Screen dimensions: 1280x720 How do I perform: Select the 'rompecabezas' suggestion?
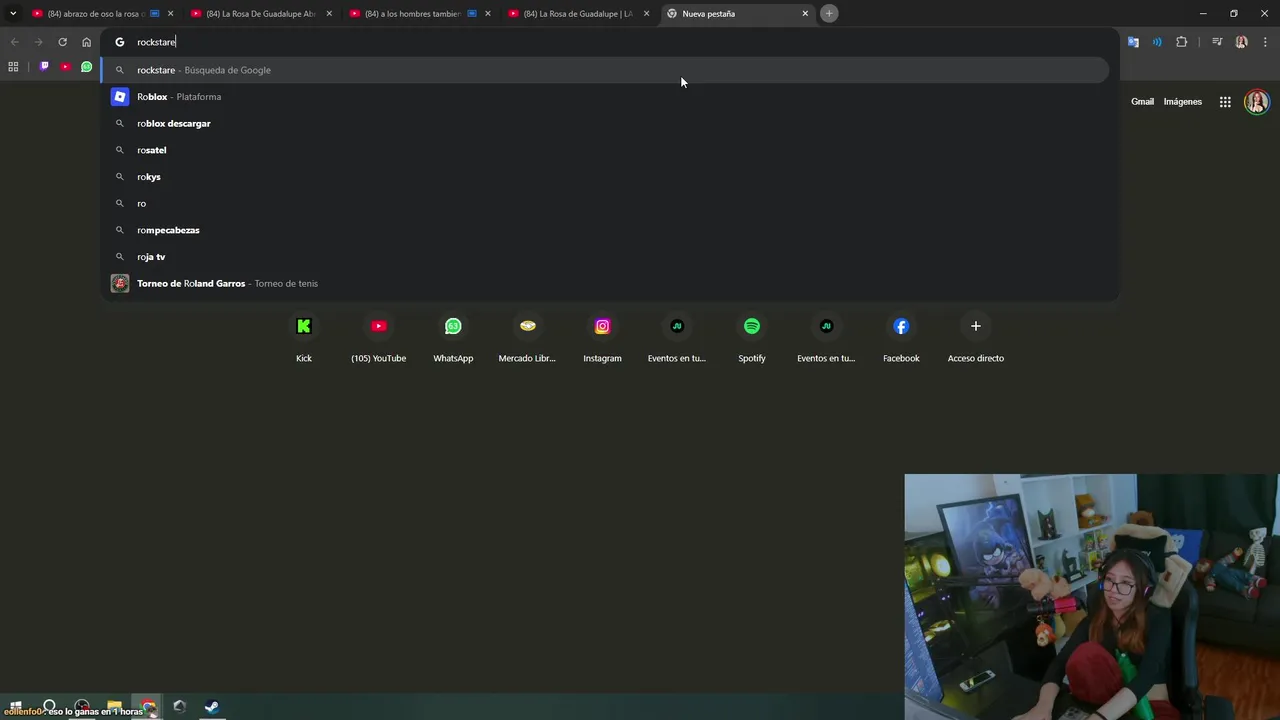click(605, 230)
